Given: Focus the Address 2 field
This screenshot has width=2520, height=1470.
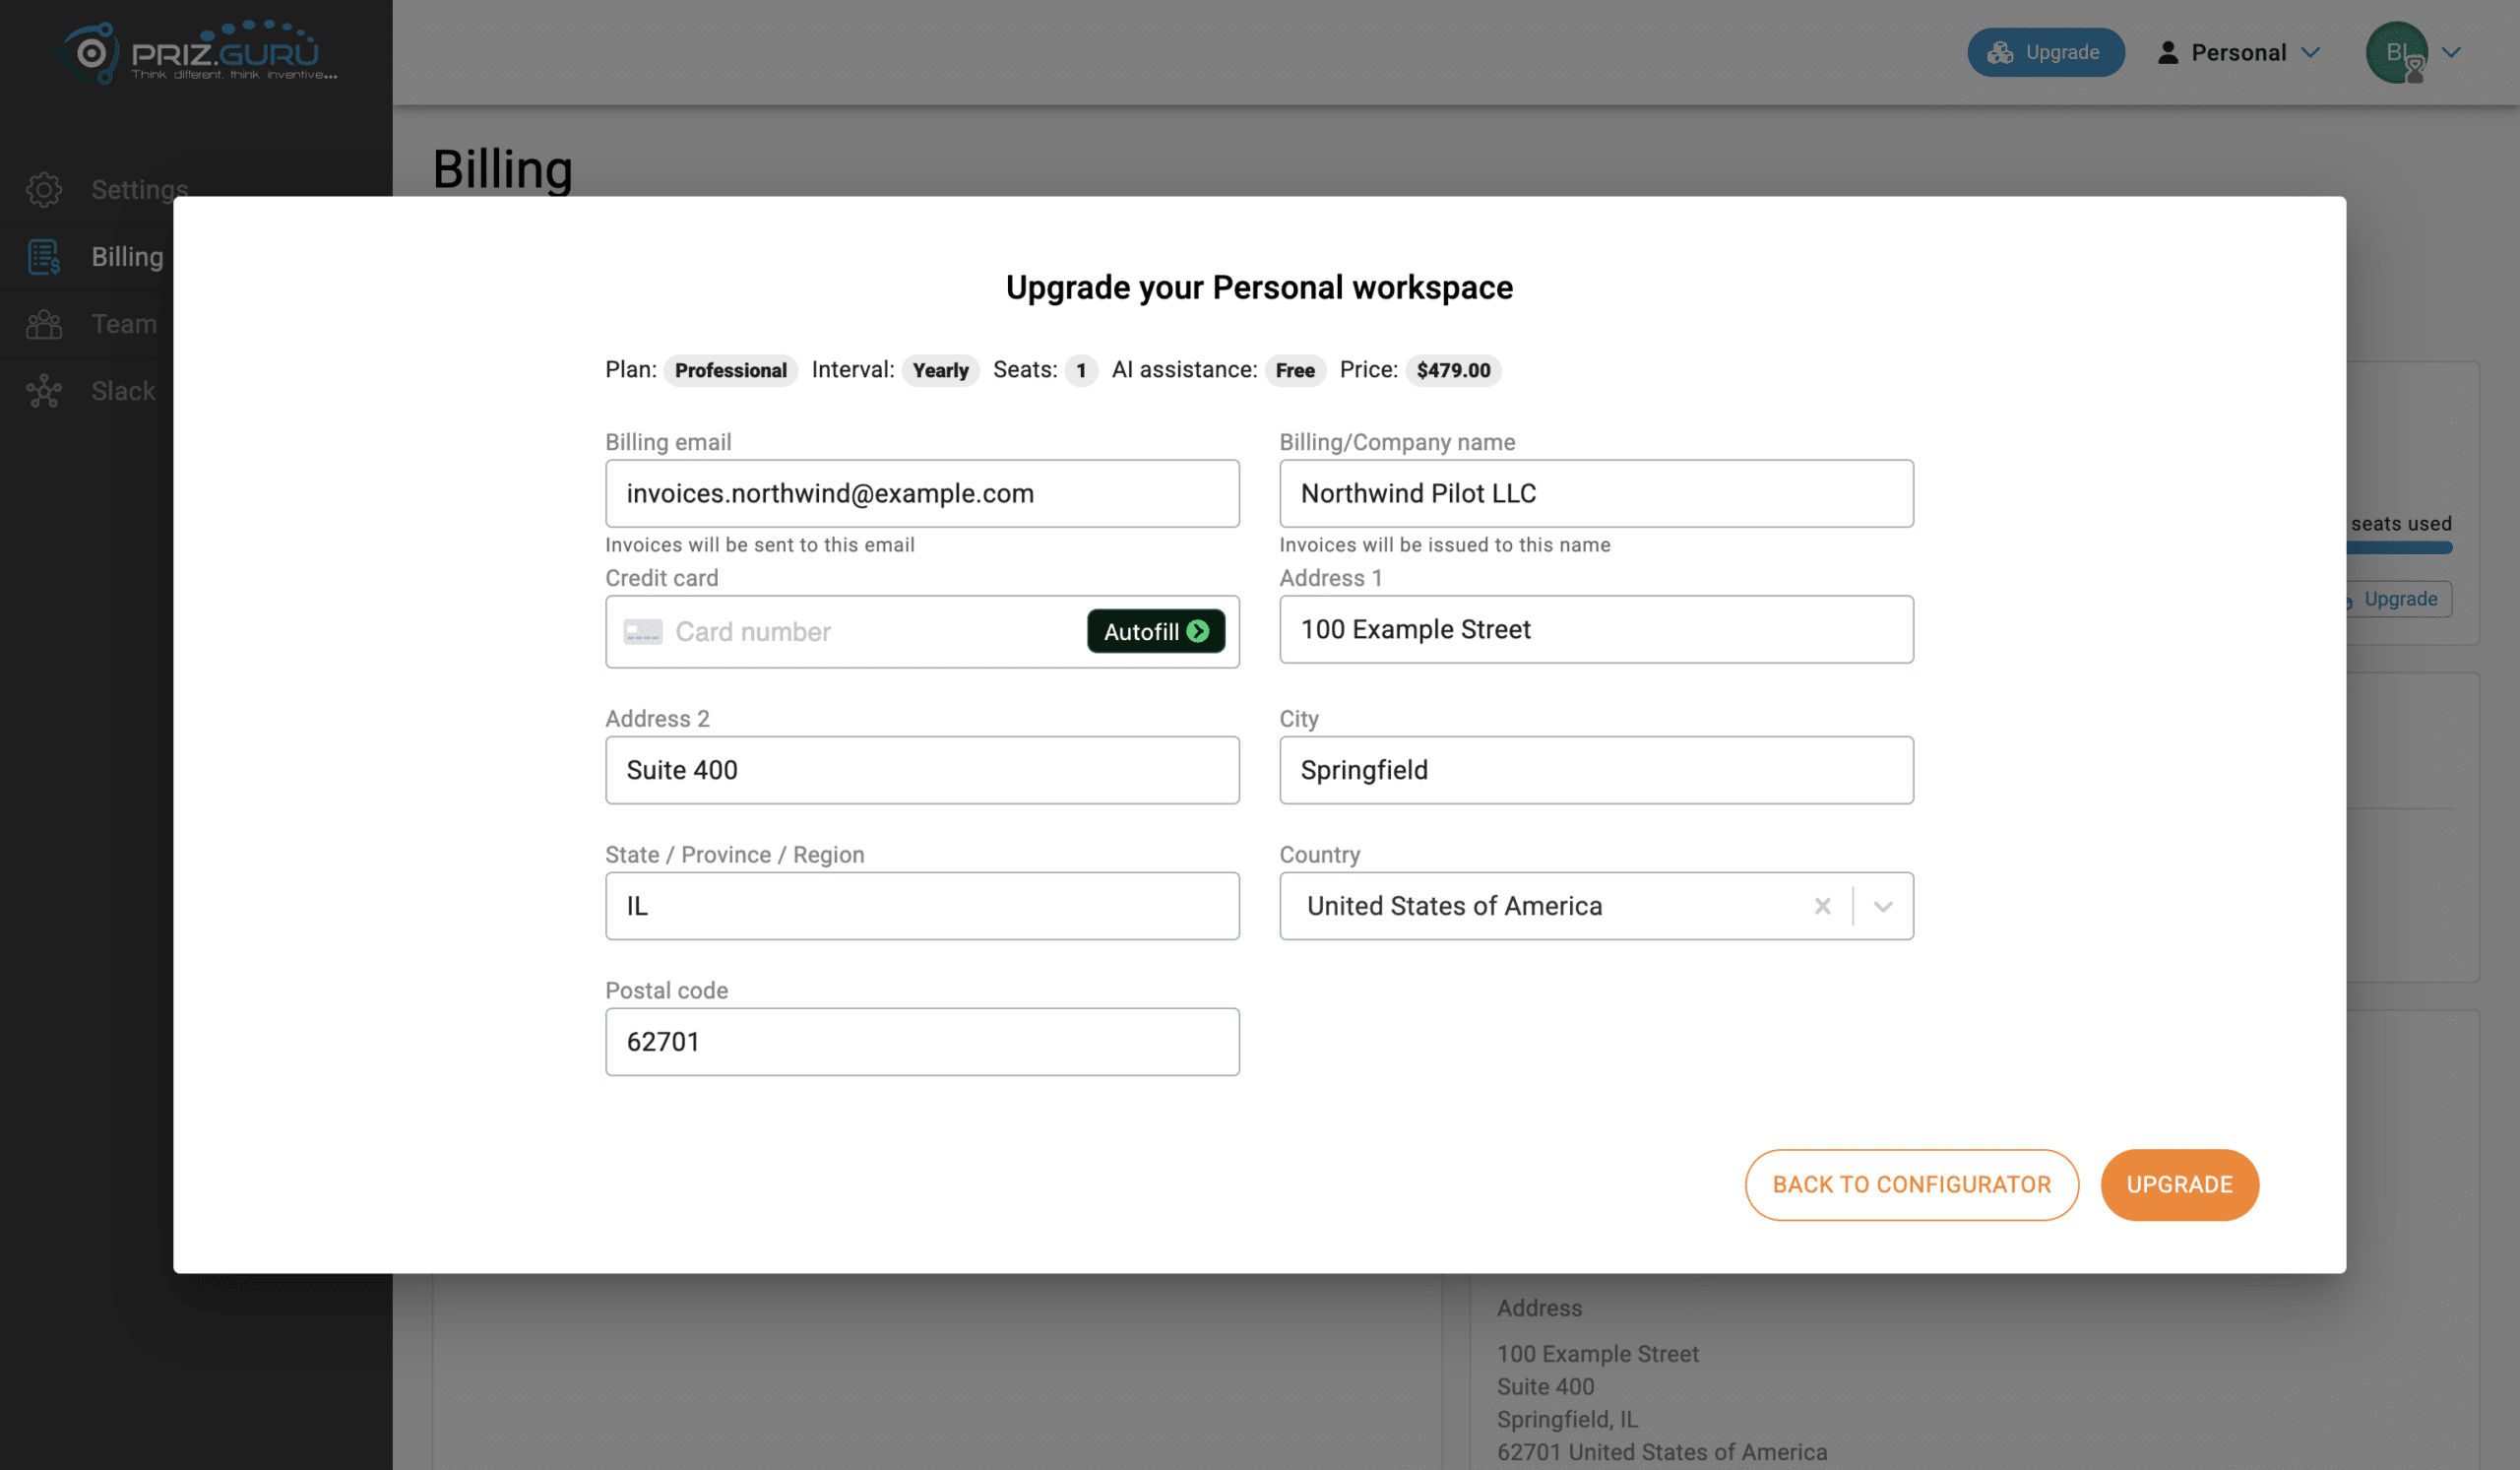Looking at the screenshot, I should (922, 769).
